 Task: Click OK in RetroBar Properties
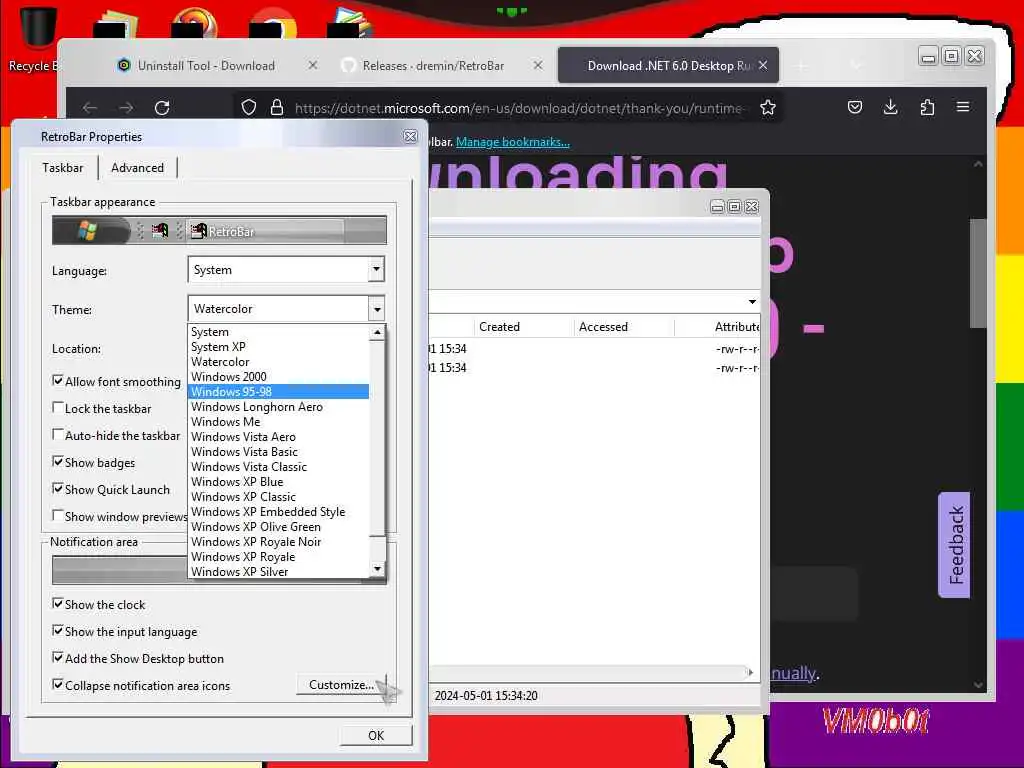tap(376, 735)
